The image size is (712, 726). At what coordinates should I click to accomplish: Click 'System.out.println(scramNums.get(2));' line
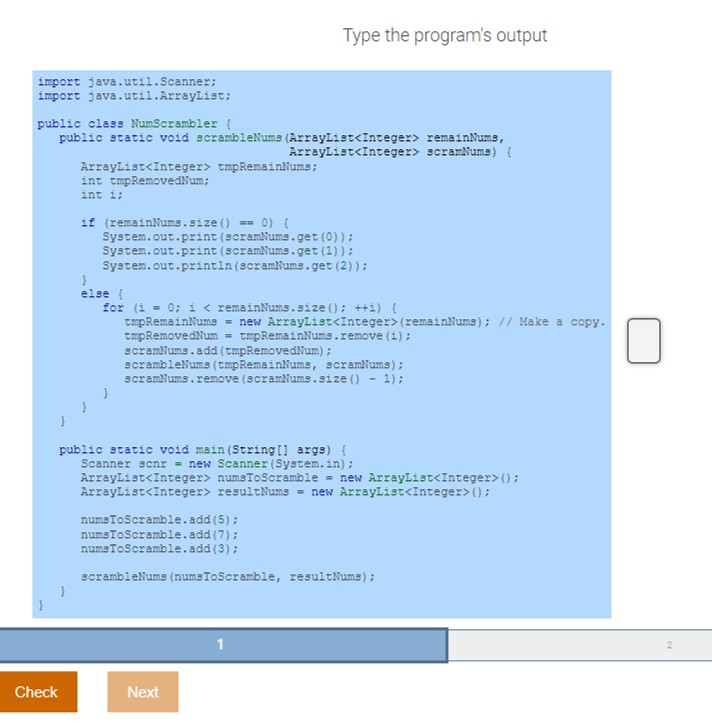tap(235, 266)
